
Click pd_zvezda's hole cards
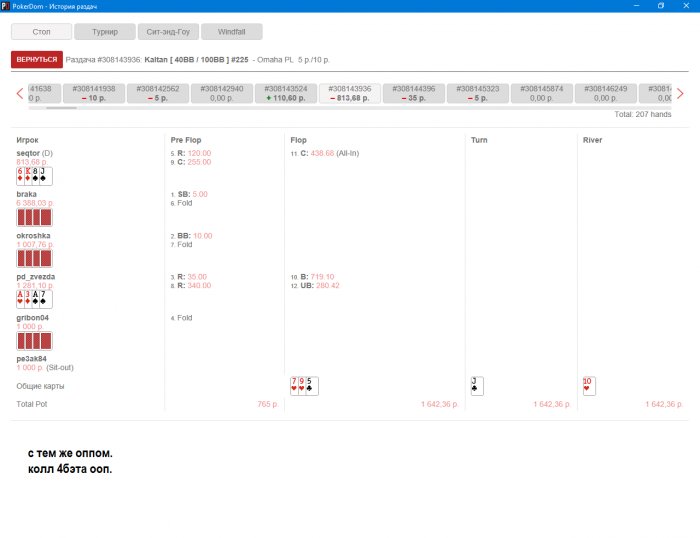point(34,299)
